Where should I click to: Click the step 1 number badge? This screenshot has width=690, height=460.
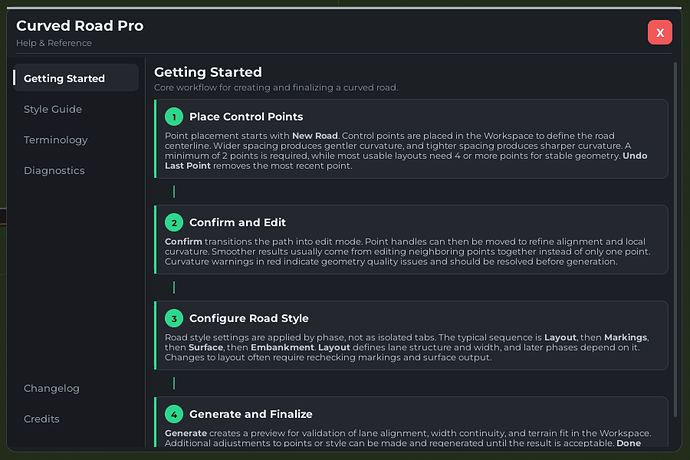click(174, 117)
